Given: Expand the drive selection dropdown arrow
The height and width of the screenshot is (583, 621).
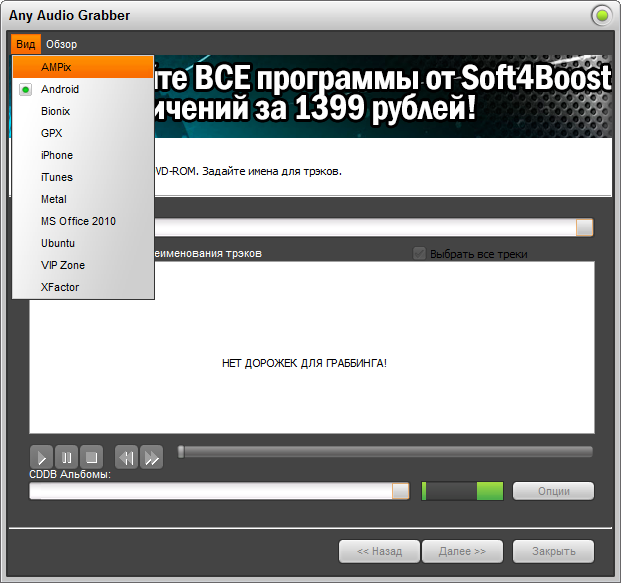Looking at the screenshot, I should tap(585, 227).
